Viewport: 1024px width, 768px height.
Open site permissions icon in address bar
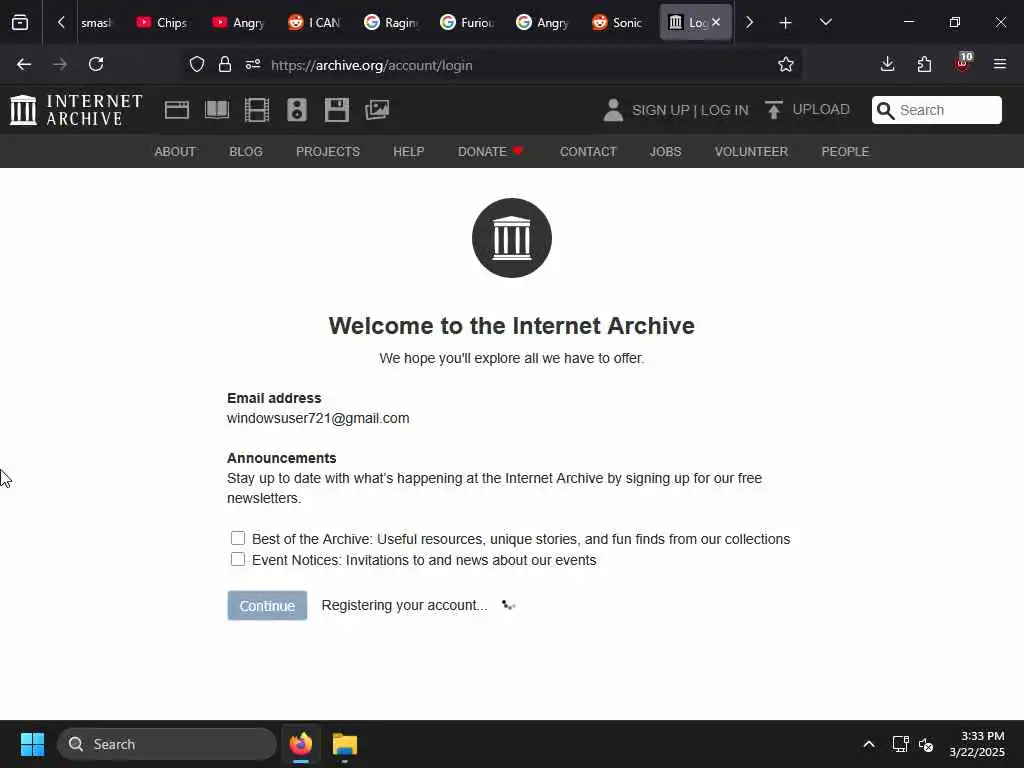pos(253,65)
